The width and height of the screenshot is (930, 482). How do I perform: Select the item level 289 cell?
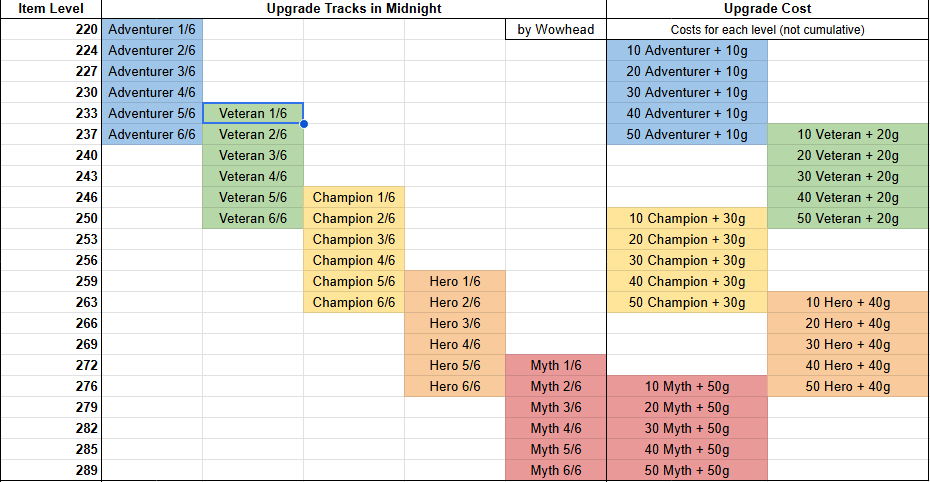click(50, 470)
